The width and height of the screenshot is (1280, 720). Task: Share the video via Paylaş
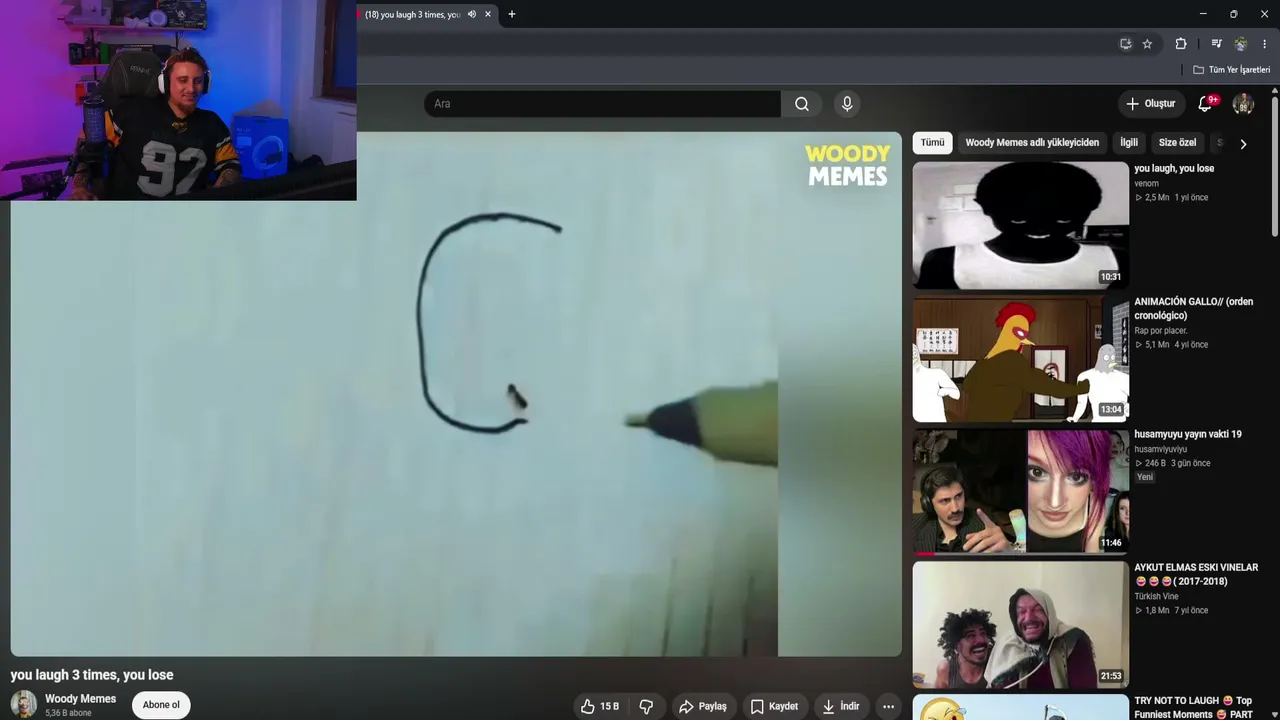[702, 706]
